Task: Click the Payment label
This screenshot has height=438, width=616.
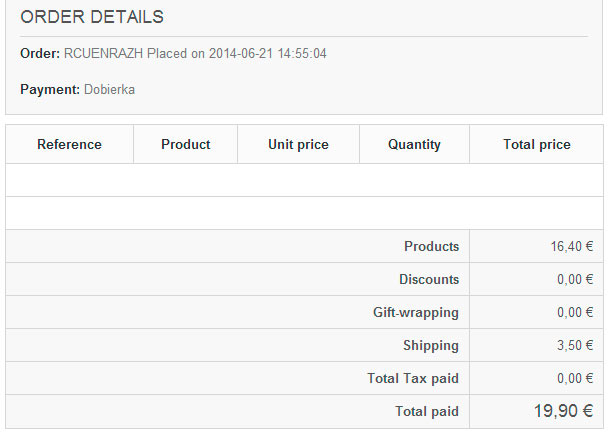Action: 50,90
